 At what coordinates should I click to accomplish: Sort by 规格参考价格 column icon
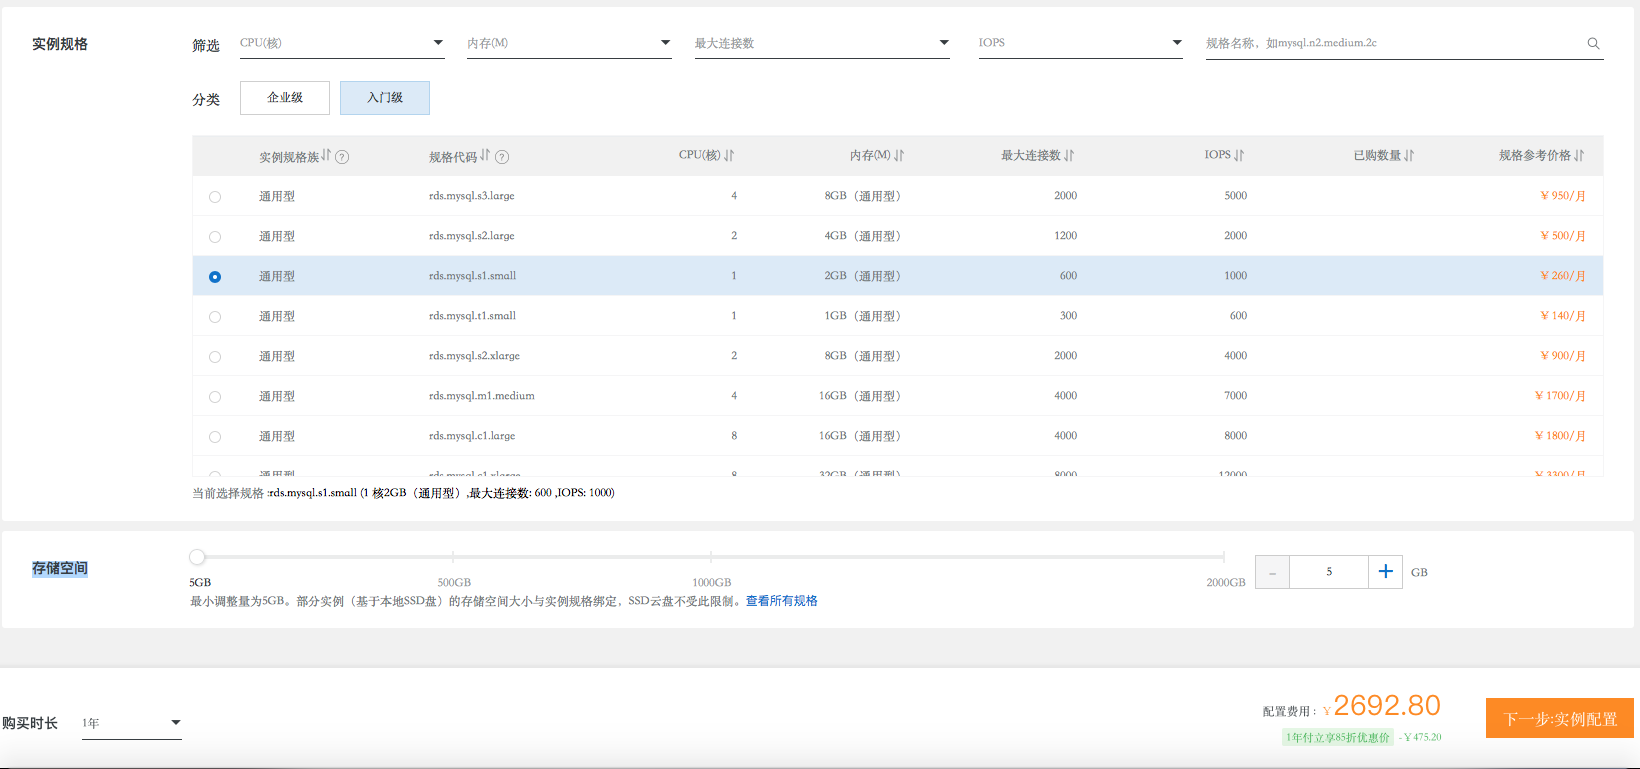coord(1579,156)
